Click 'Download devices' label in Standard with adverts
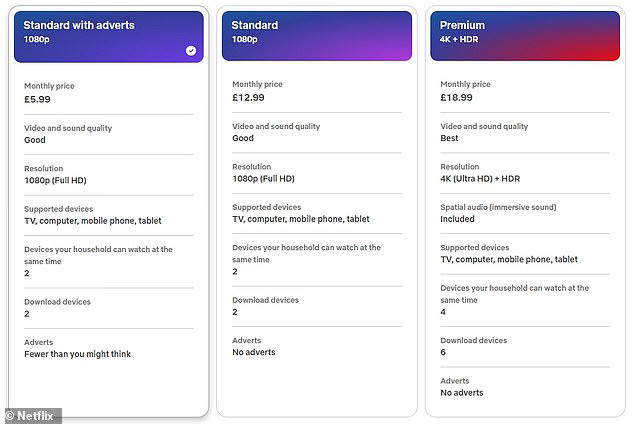 click(57, 302)
